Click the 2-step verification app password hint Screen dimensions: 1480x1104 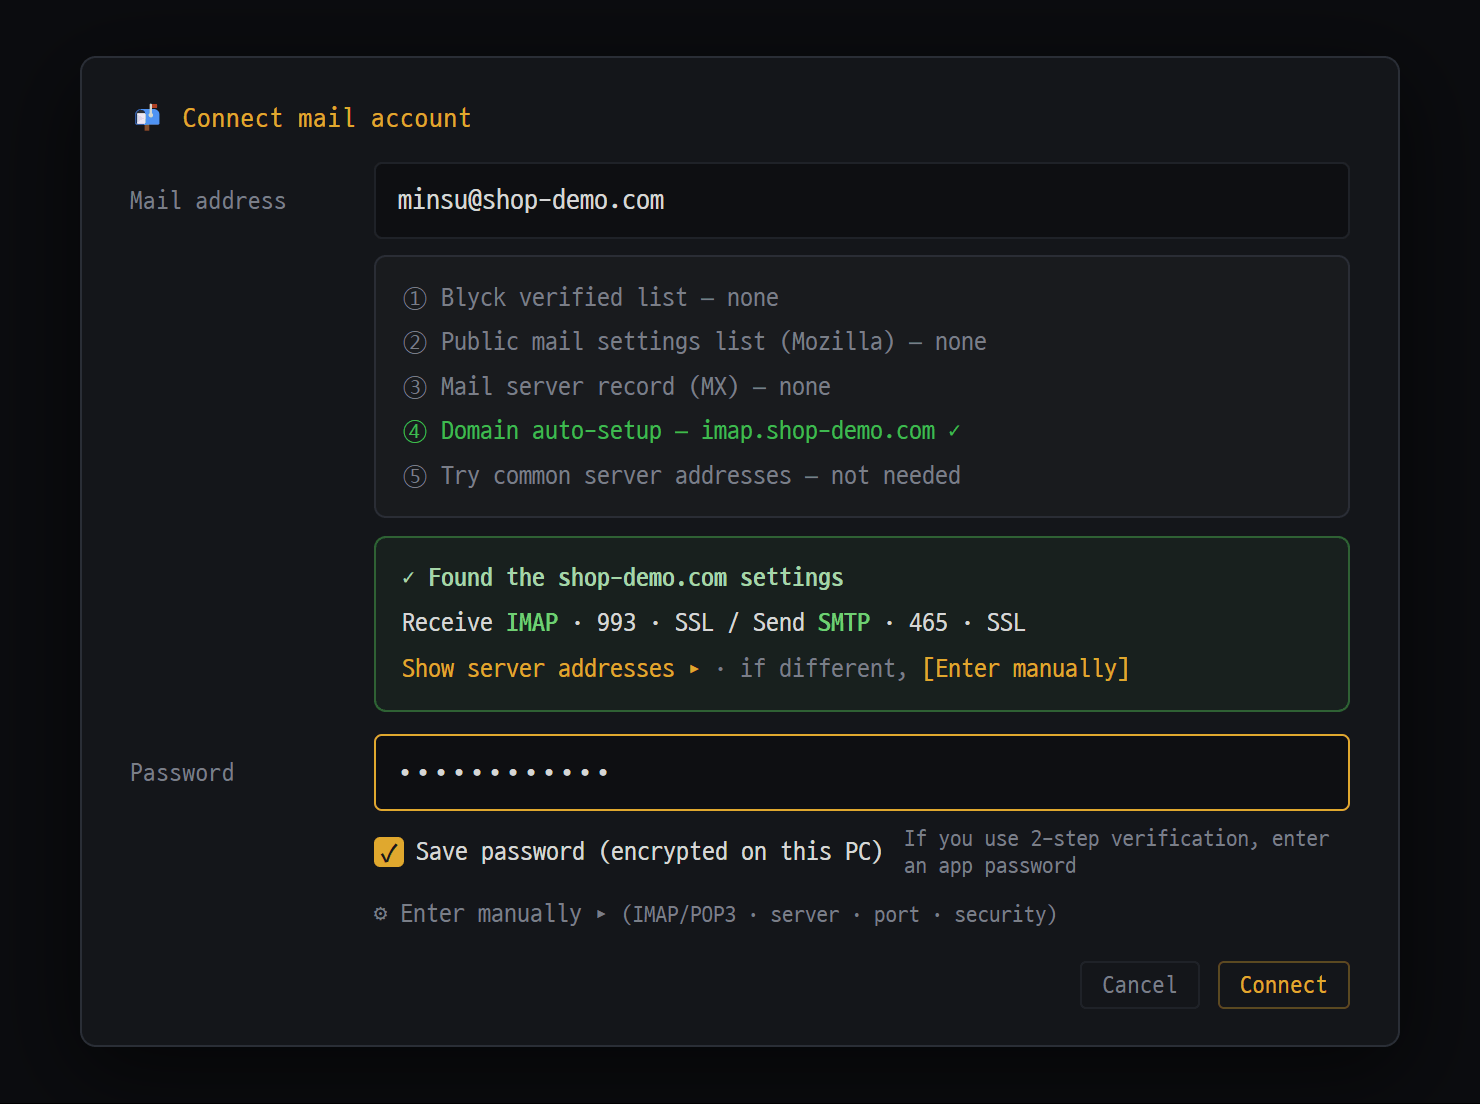click(x=1117, y=852)
